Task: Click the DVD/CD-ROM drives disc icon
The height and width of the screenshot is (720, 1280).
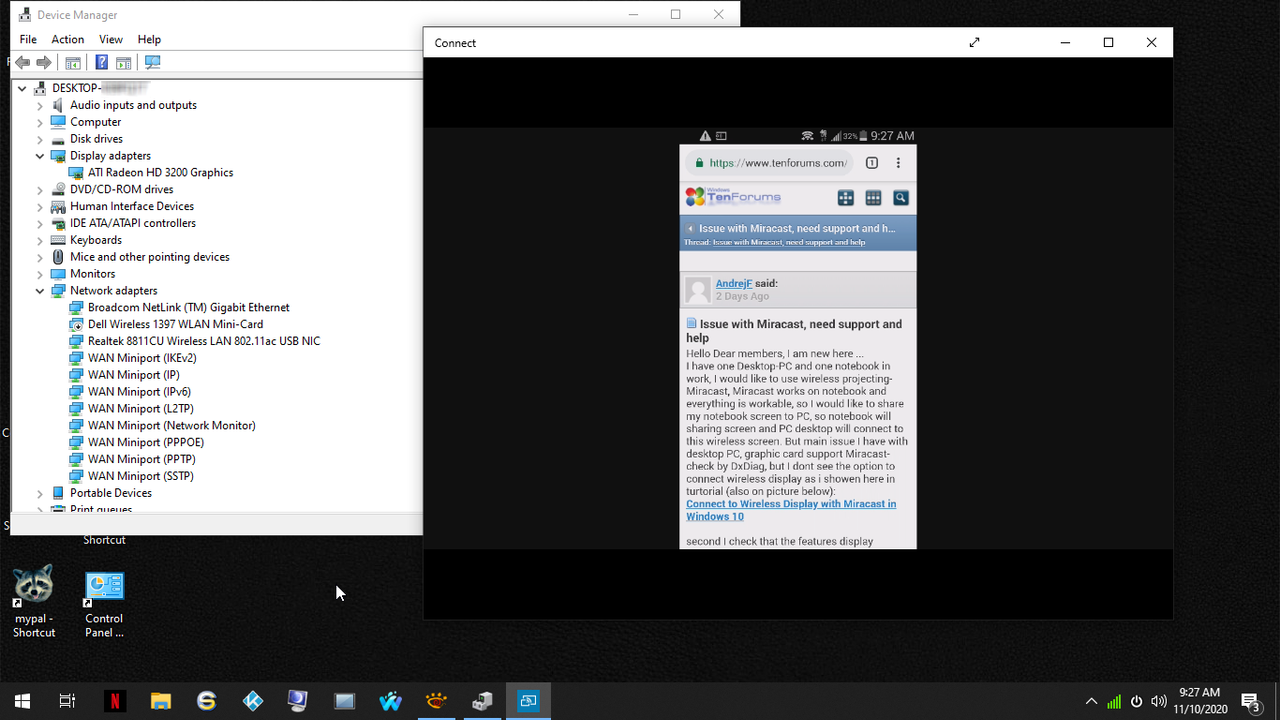Action: point(58,189)
